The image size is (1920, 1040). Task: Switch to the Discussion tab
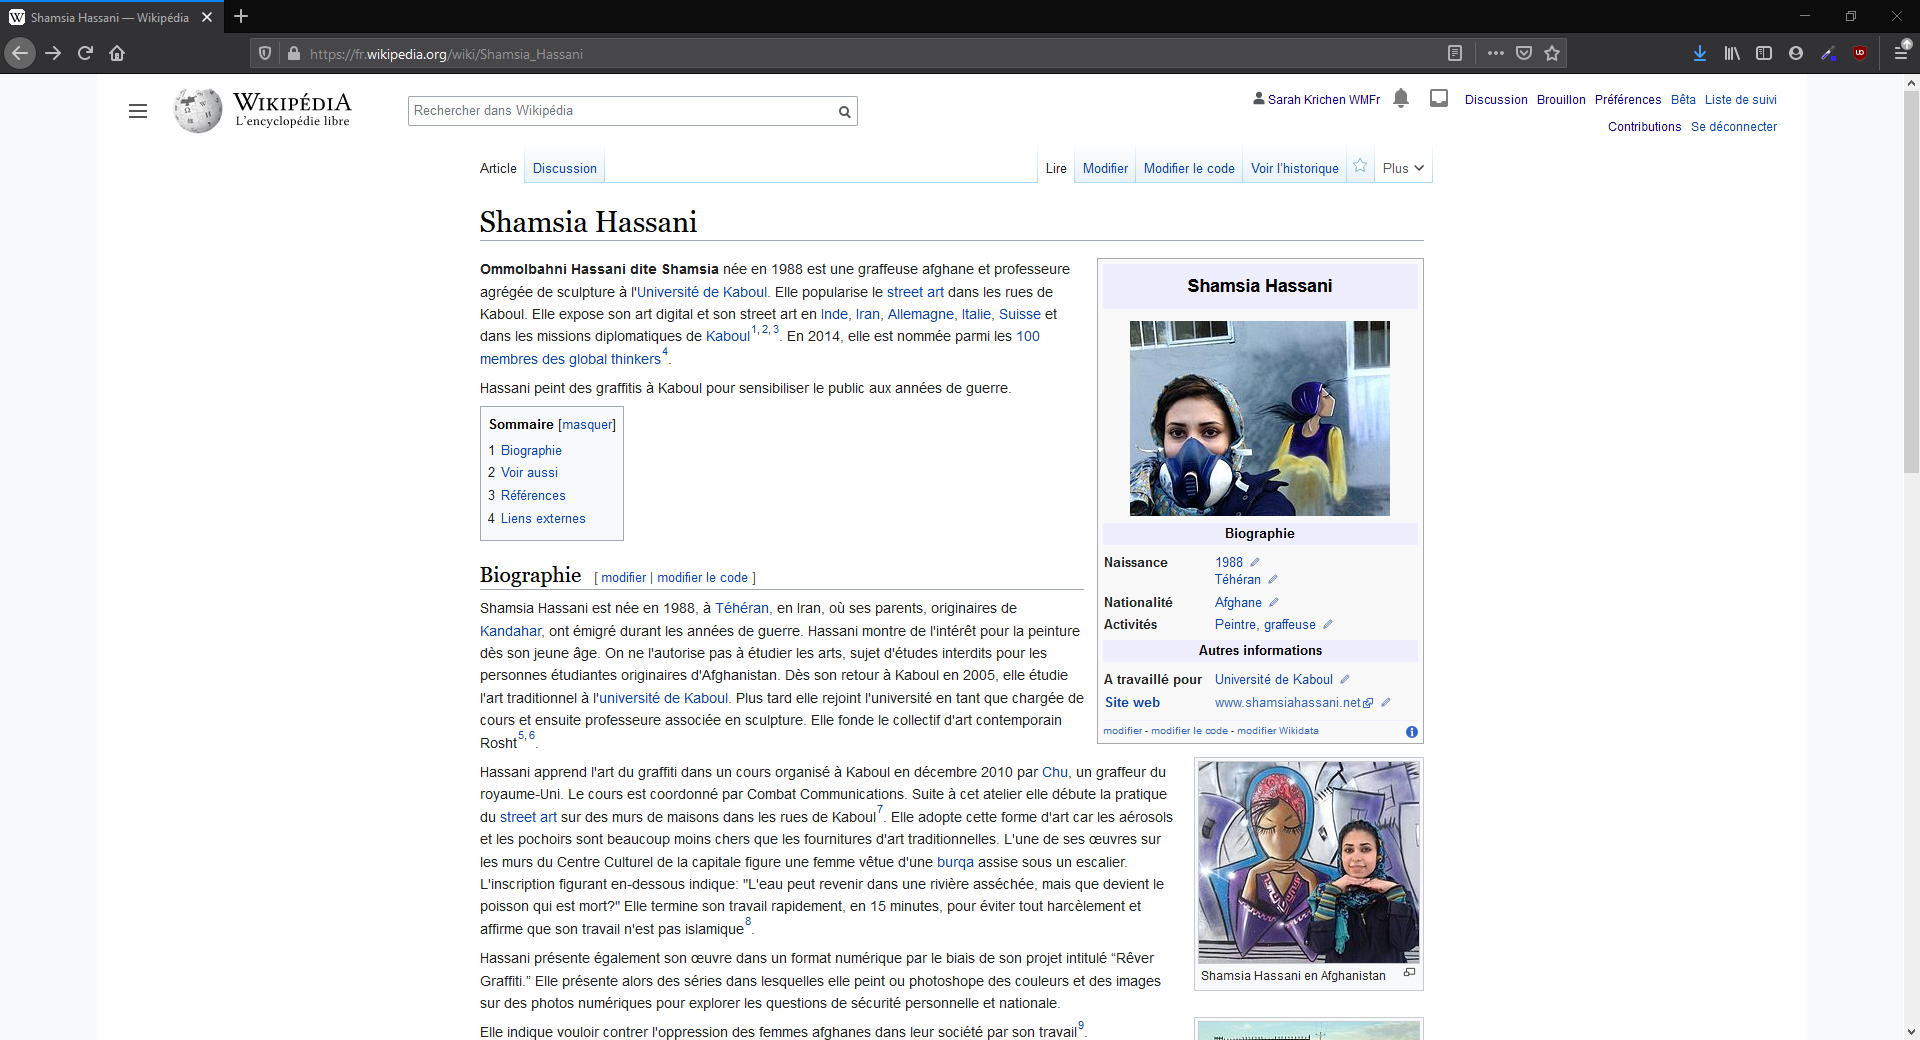click(x=564, y=168)
